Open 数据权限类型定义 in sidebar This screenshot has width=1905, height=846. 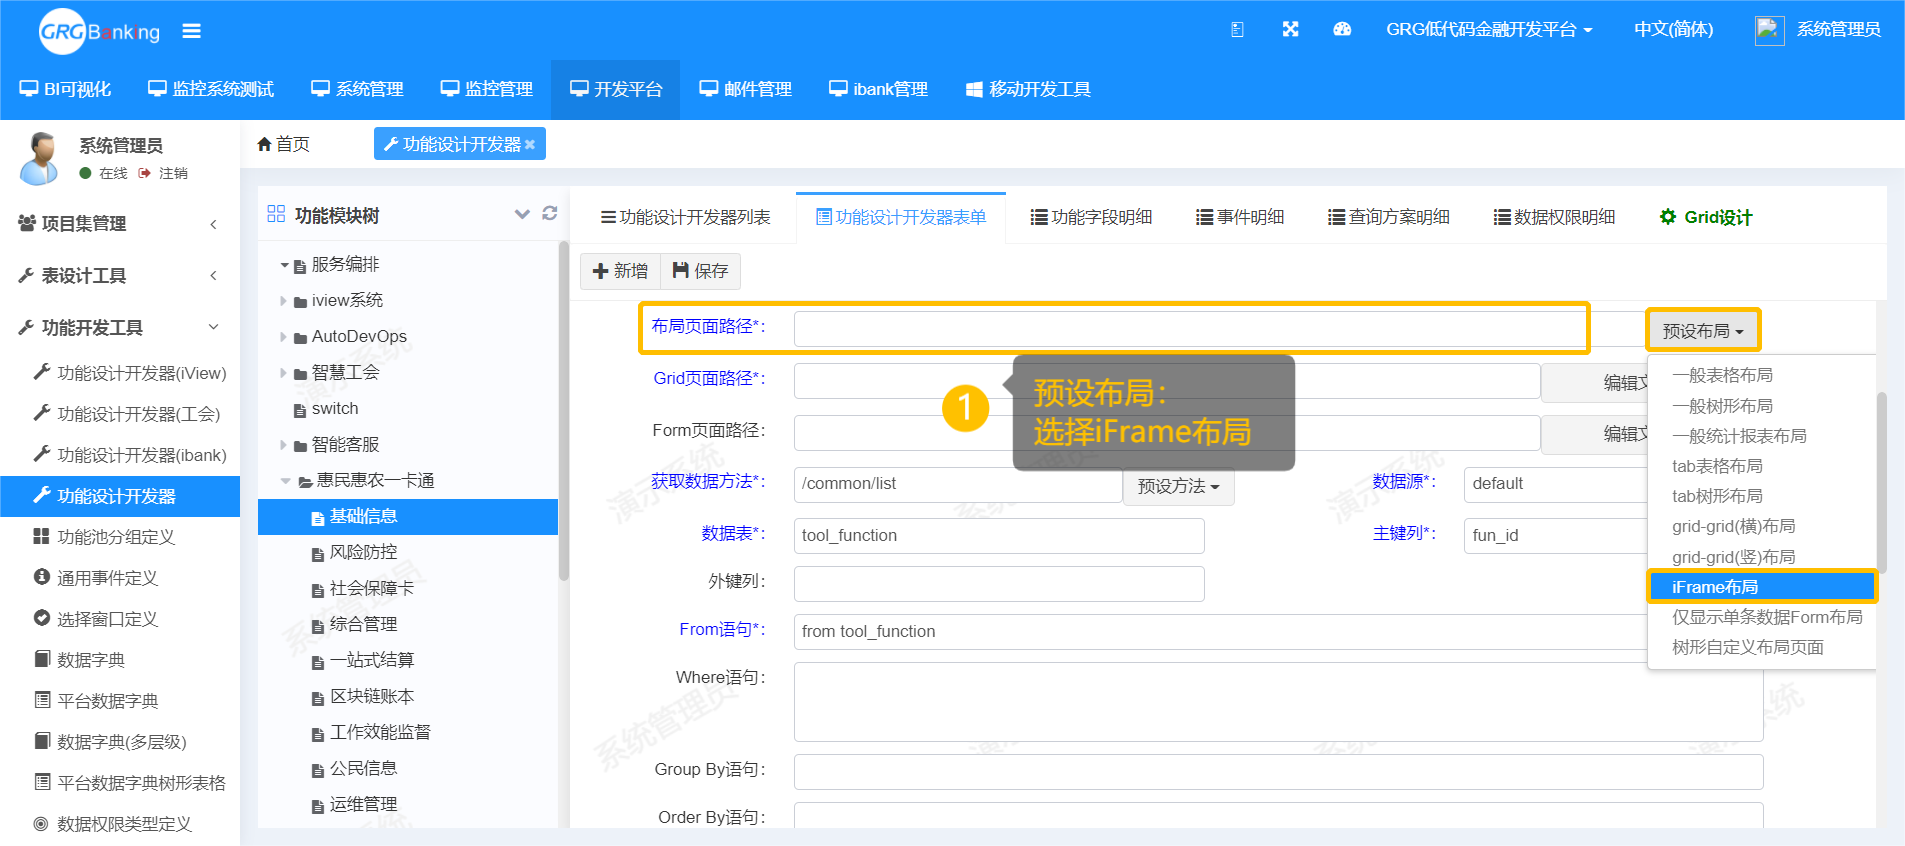[x=112, y=824]
